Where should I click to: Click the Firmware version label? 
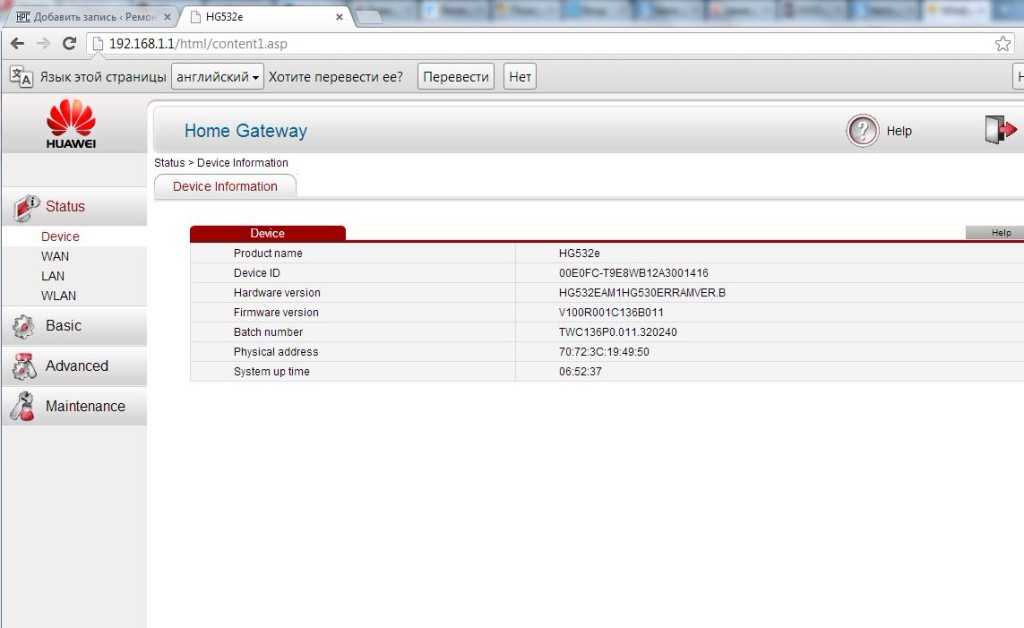click(276, 312)
